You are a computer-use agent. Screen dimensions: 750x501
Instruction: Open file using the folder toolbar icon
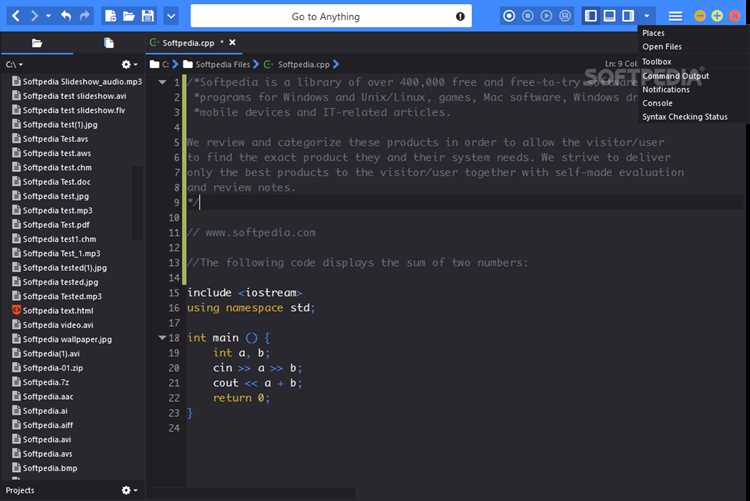(x=129, y=16)
